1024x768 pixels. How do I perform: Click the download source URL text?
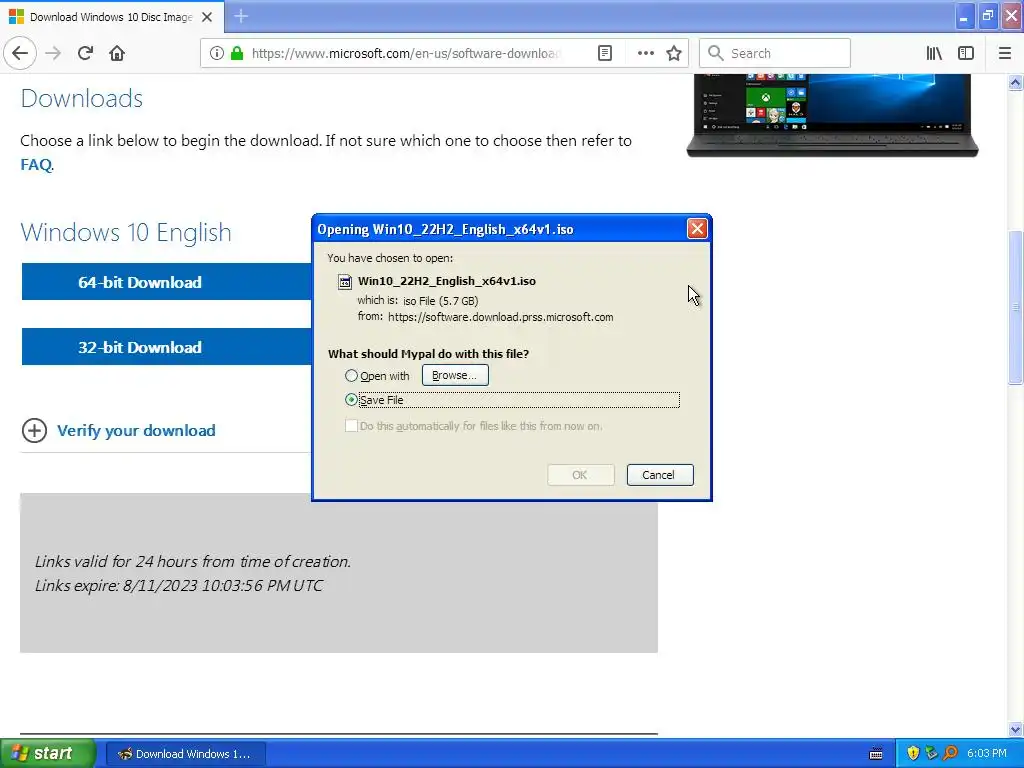pos(500,317)
